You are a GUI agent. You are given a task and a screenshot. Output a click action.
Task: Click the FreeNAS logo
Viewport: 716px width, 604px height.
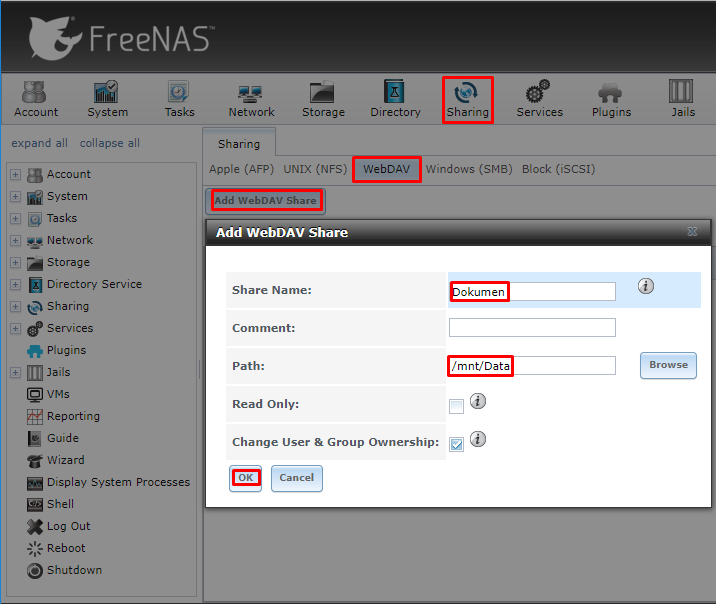[x=121, y=38]
